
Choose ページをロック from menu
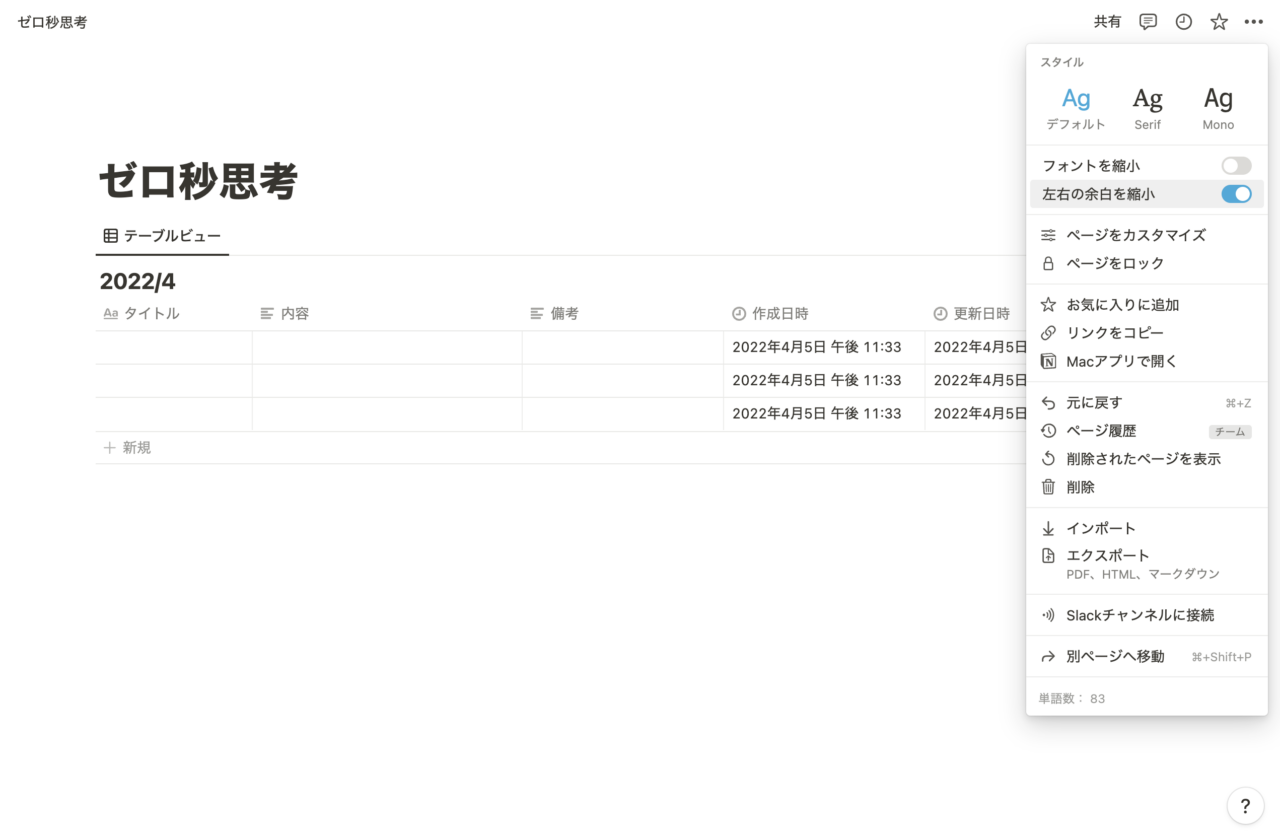point(1147,263)
